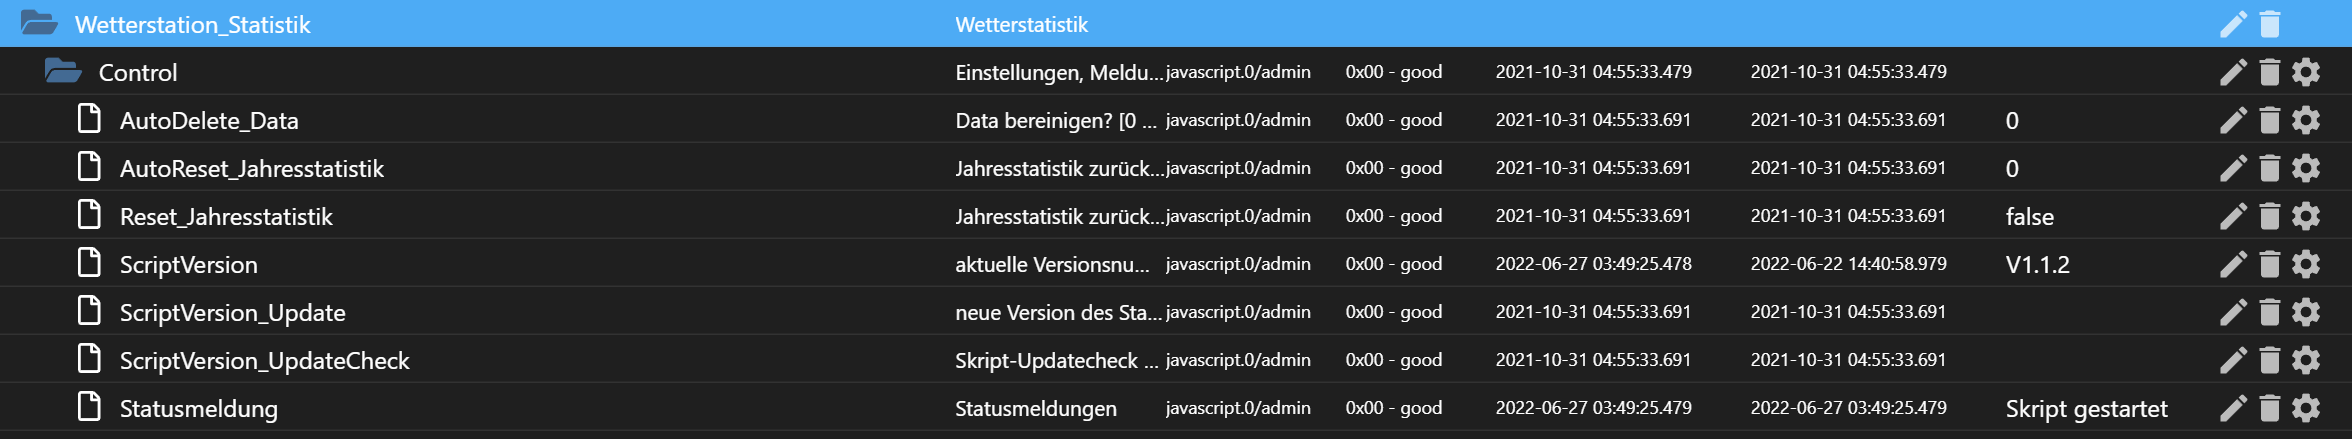Open settings gear for AutoDelete_Data
This screenshot has height=439, width=2352.
click(2306, 120)
